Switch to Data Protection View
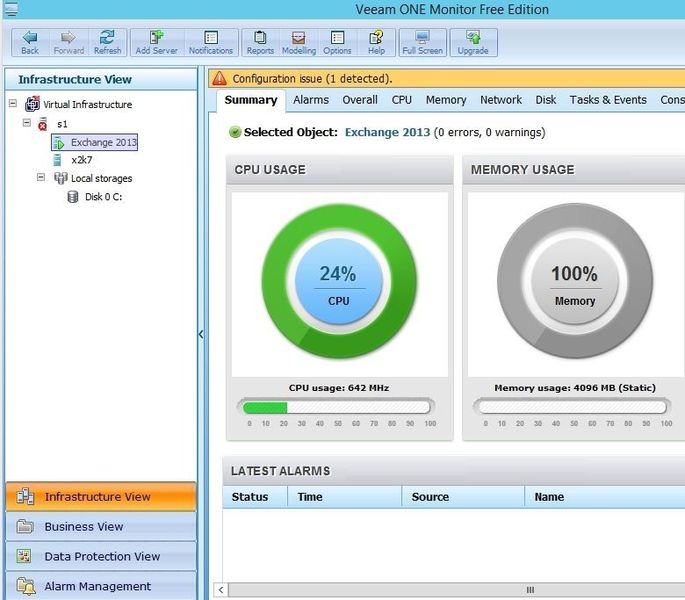Image resolution: width=685 pixels, height=600 pixels. click(x=101, y=556)
